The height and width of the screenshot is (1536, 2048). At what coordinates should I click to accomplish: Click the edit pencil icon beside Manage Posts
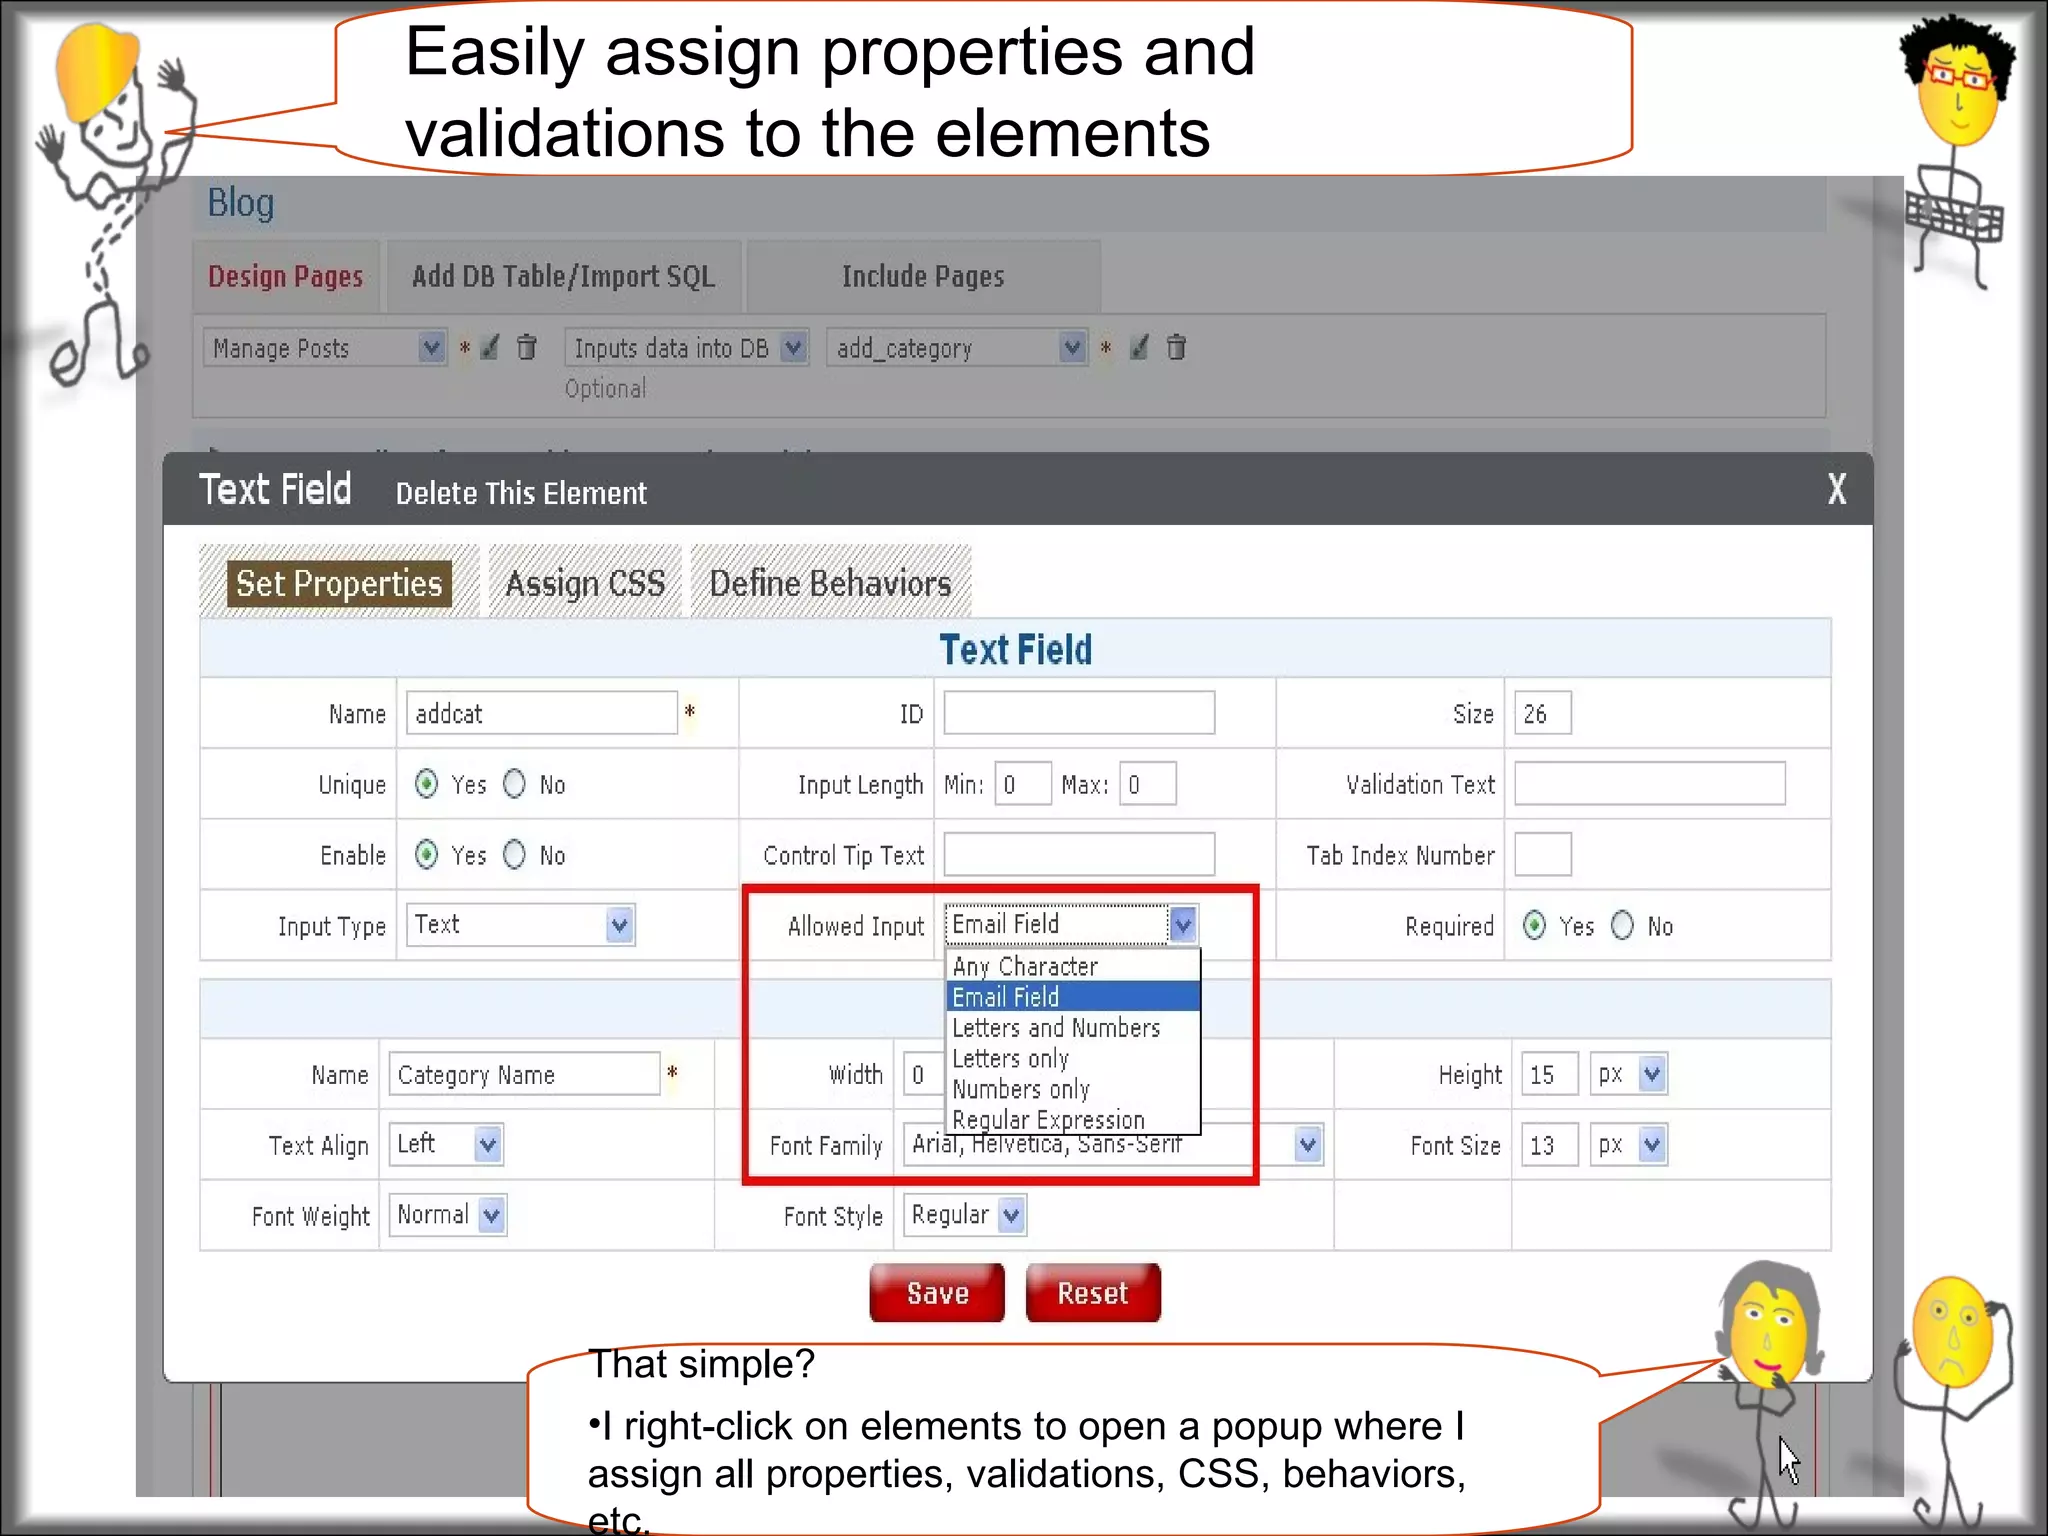click(x=490, y=347)
